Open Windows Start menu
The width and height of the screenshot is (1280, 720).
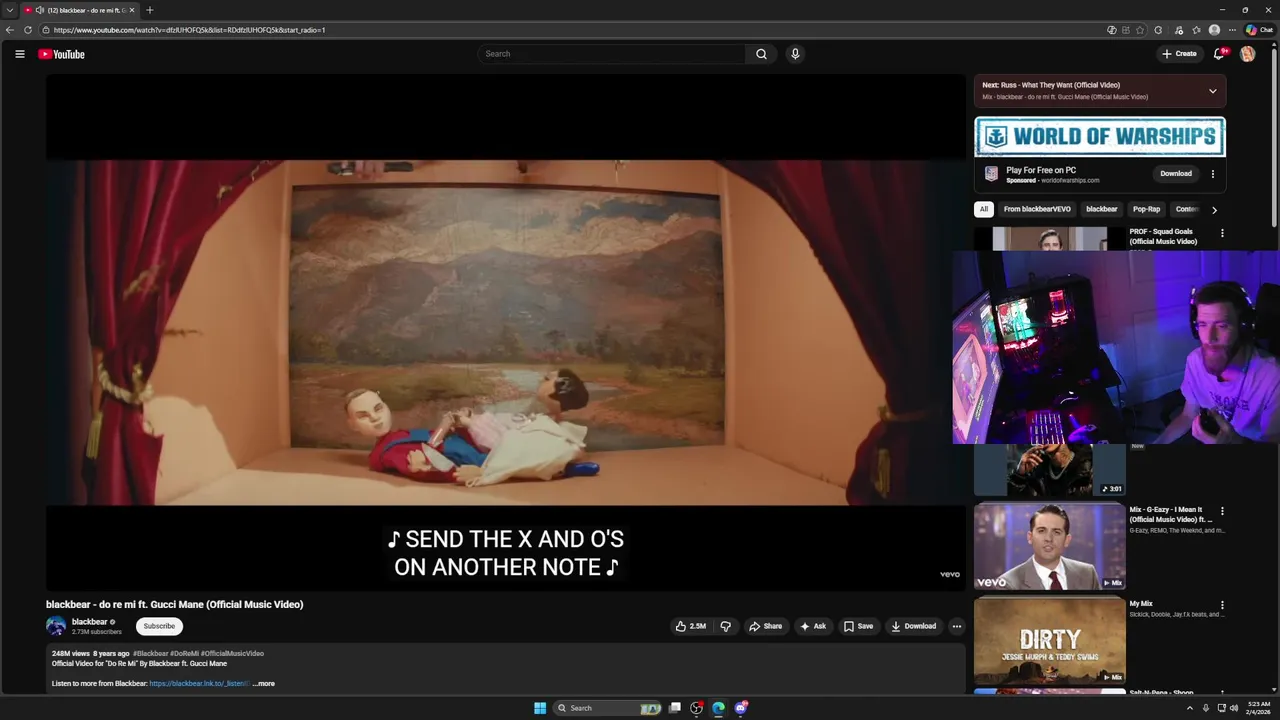[x=540, y=708]
